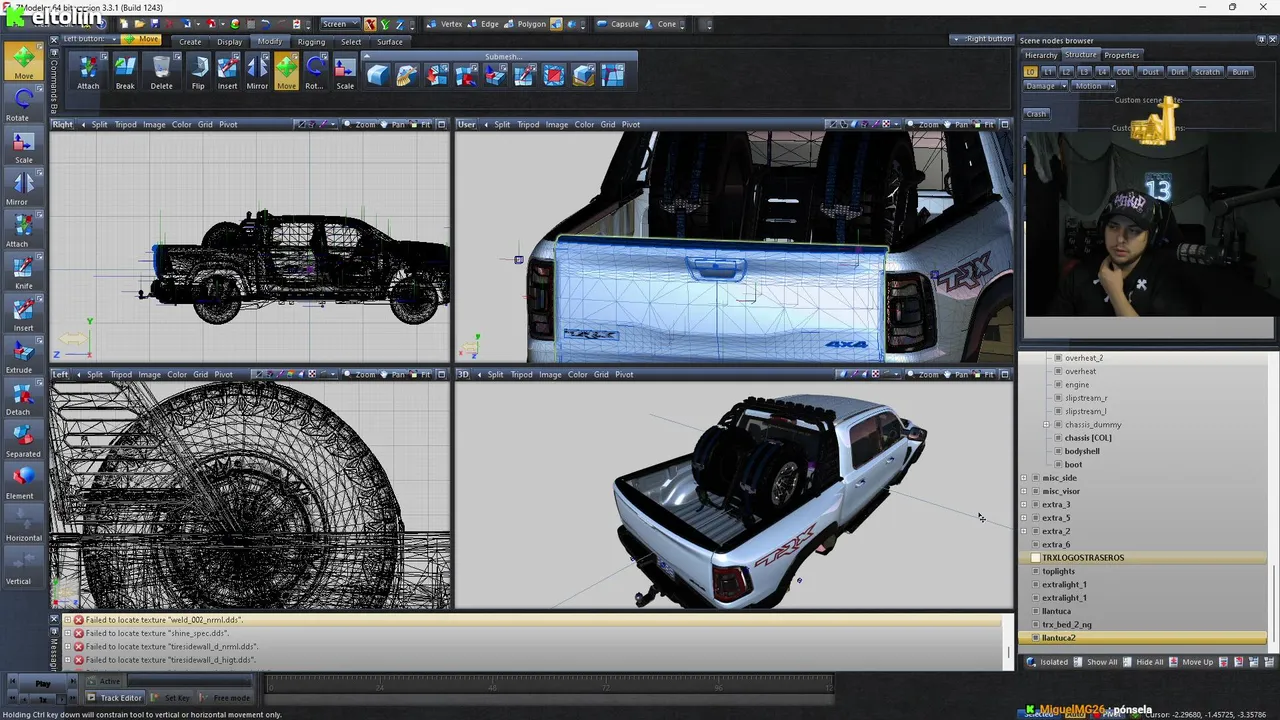Select the Insert tool in left sidebar

click(x=23, y=314)
